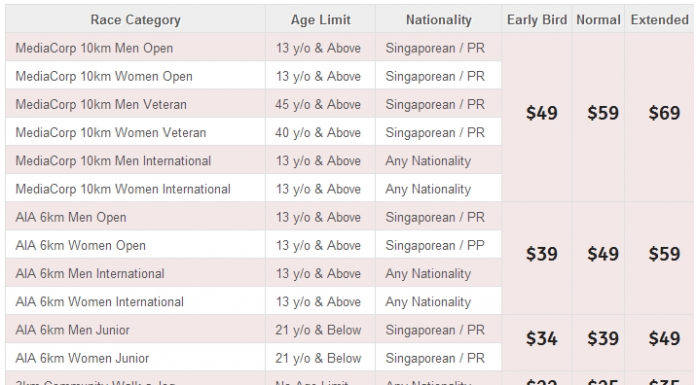Select the Extended column header

point(660,20)
